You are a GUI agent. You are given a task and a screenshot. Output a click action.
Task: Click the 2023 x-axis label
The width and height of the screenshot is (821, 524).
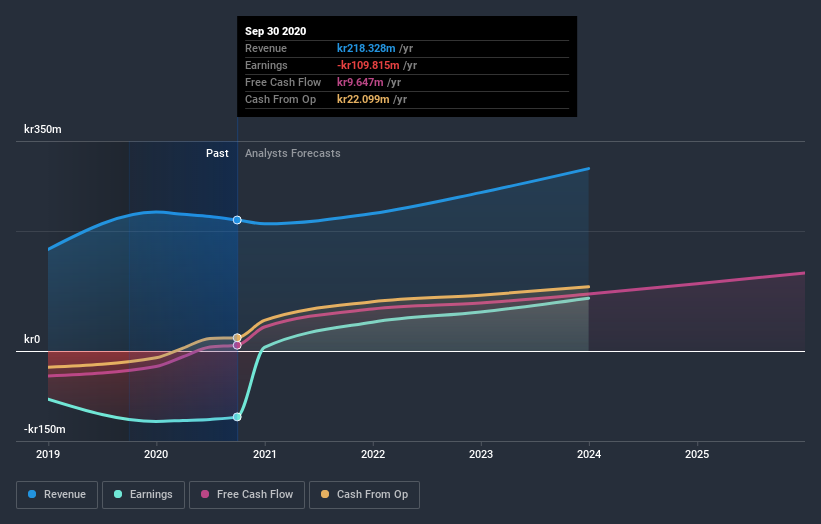pos(481,454)
